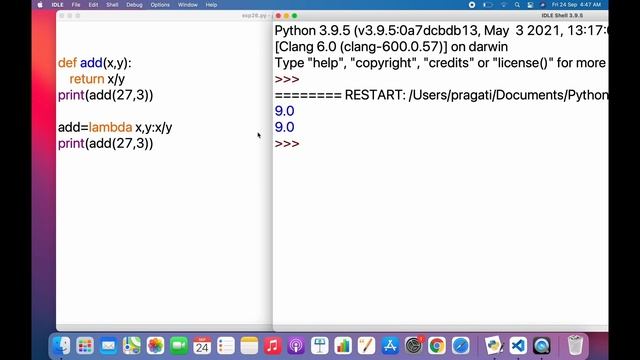Screen dimensions: 640x360
Task: Open the Help menu
Action: pyautogui.click(x=211, y=5)
